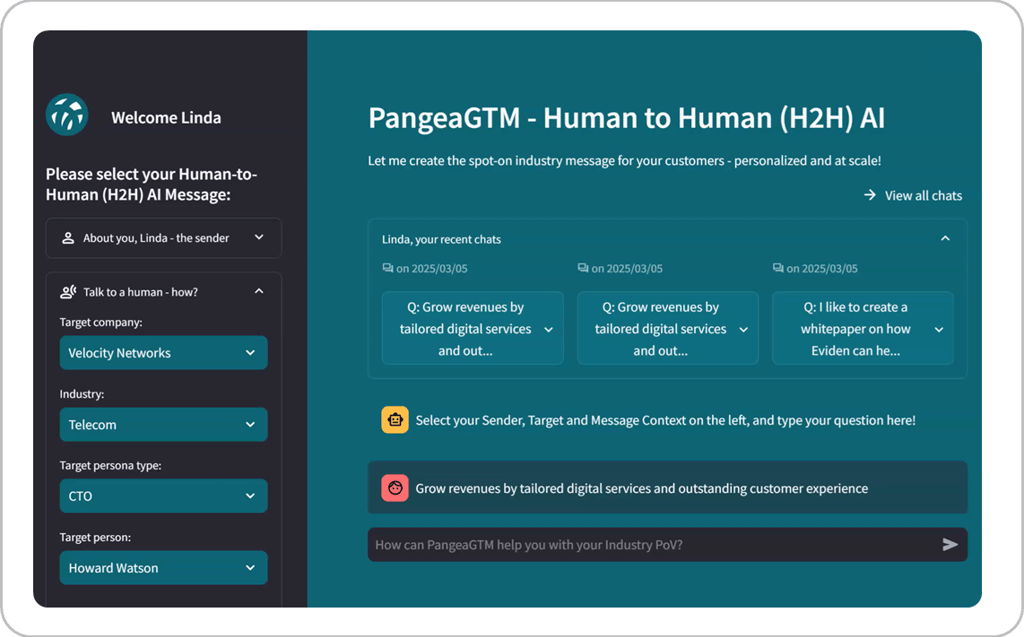
Task: Click the chat bubble icon of the first recent chat date
Action: point(388,268)
